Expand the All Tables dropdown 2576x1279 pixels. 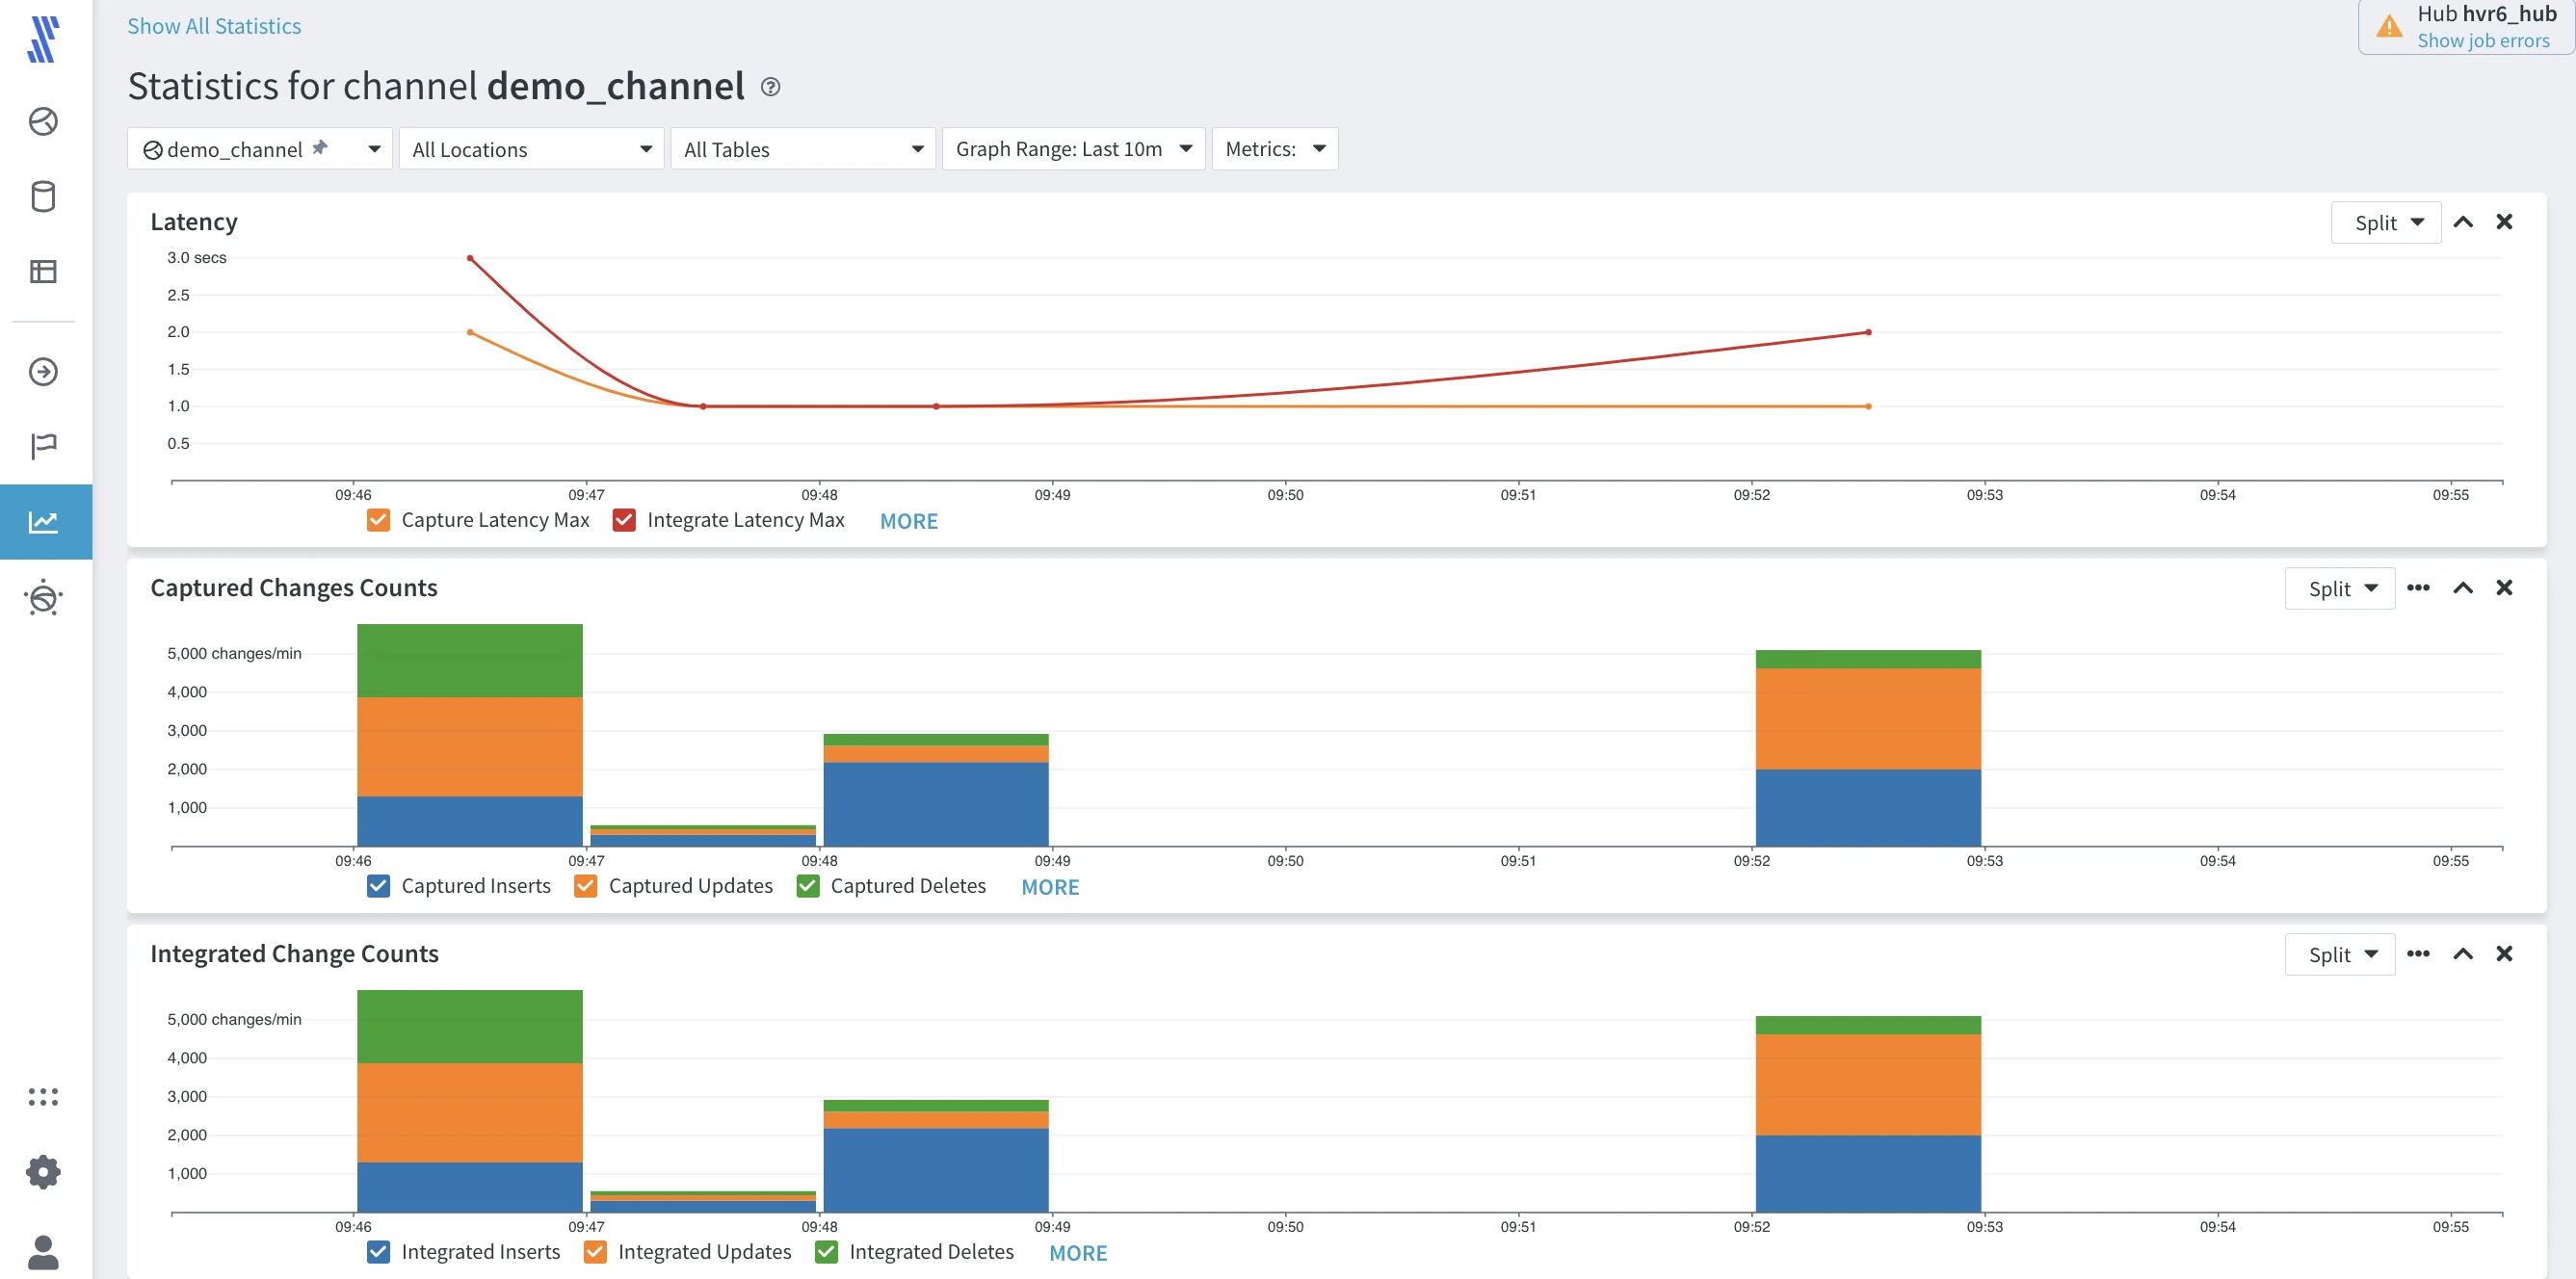pyautogui.click(x=802, y=149)
